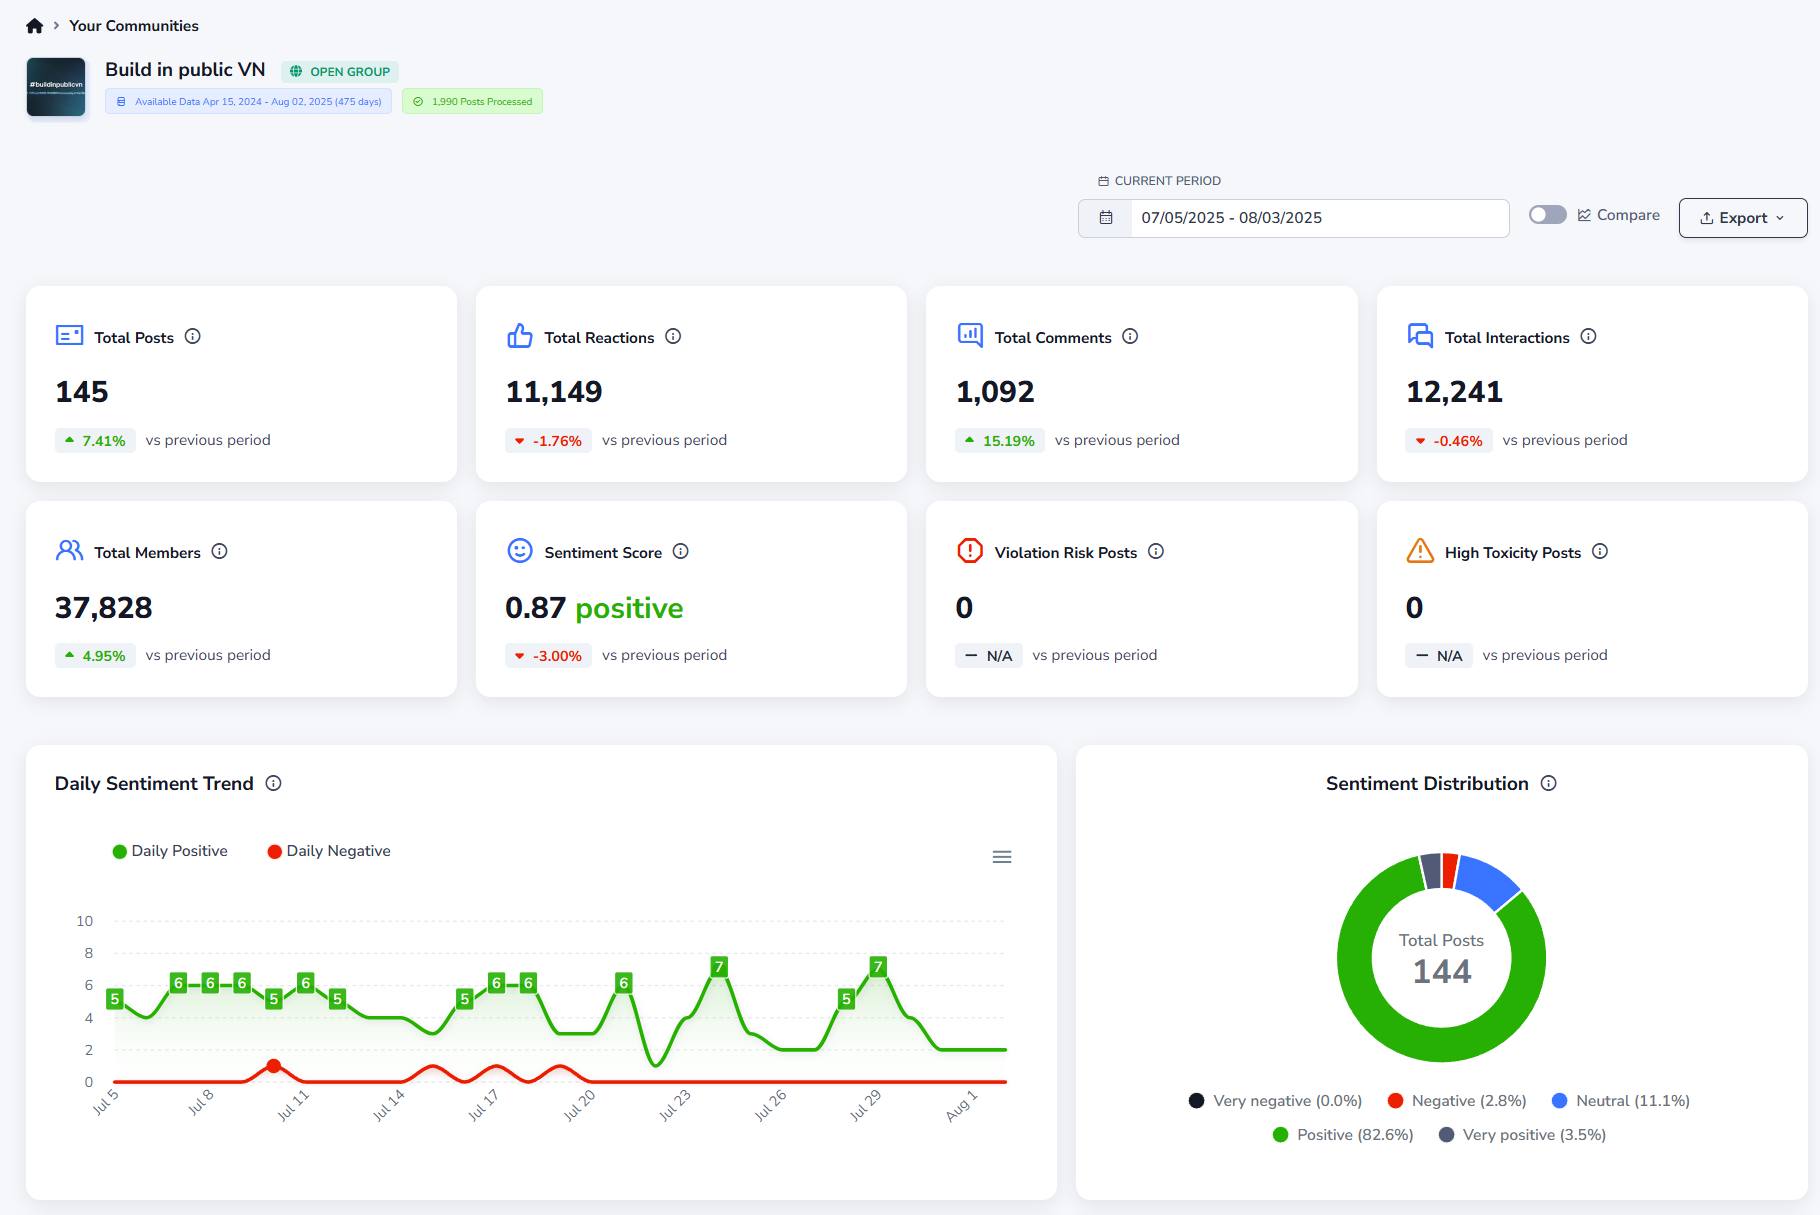Viewport: 1820px width, 1215px height.
Task: Click the Daily Sentiment Trend info icon
Action: 273,784
